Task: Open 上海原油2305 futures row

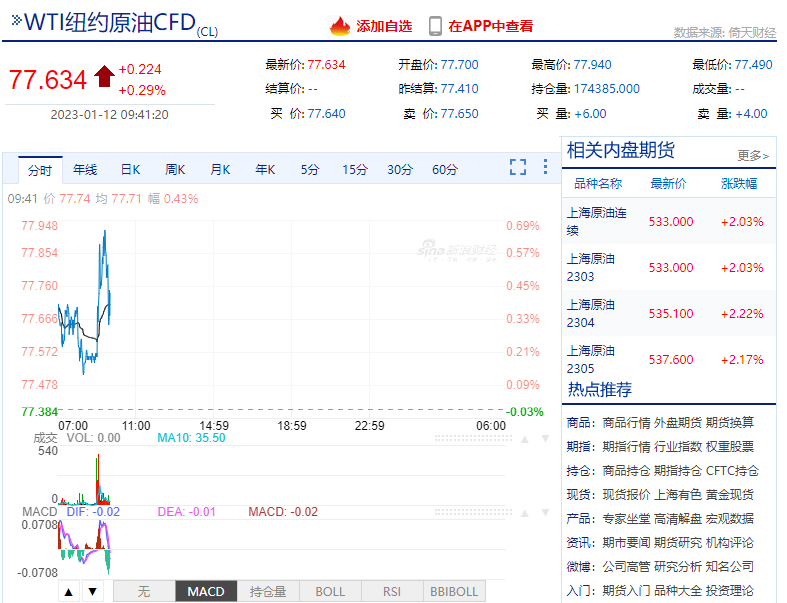Action: [669, 359]
